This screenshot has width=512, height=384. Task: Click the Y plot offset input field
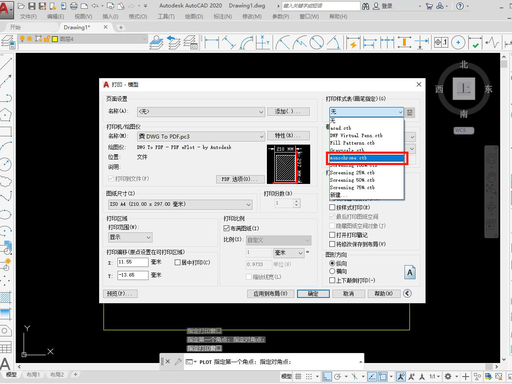click(133, 275)
